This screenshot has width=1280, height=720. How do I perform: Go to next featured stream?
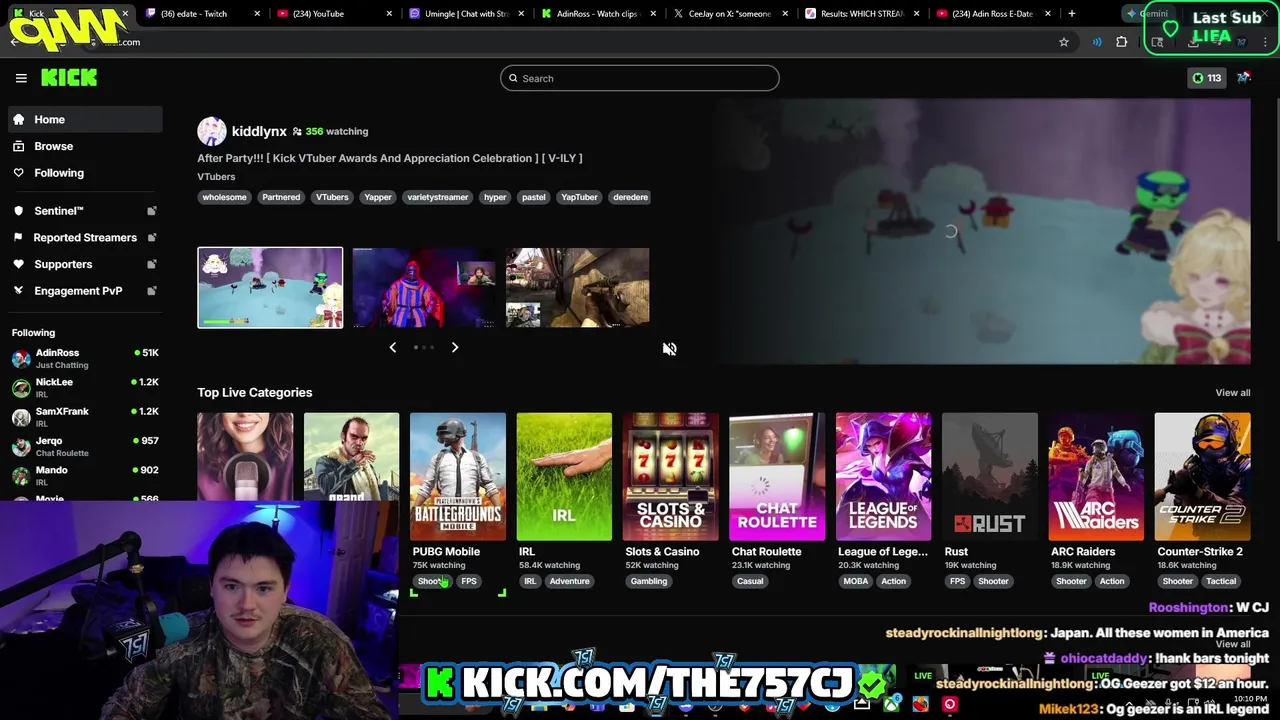pos(454,347)
